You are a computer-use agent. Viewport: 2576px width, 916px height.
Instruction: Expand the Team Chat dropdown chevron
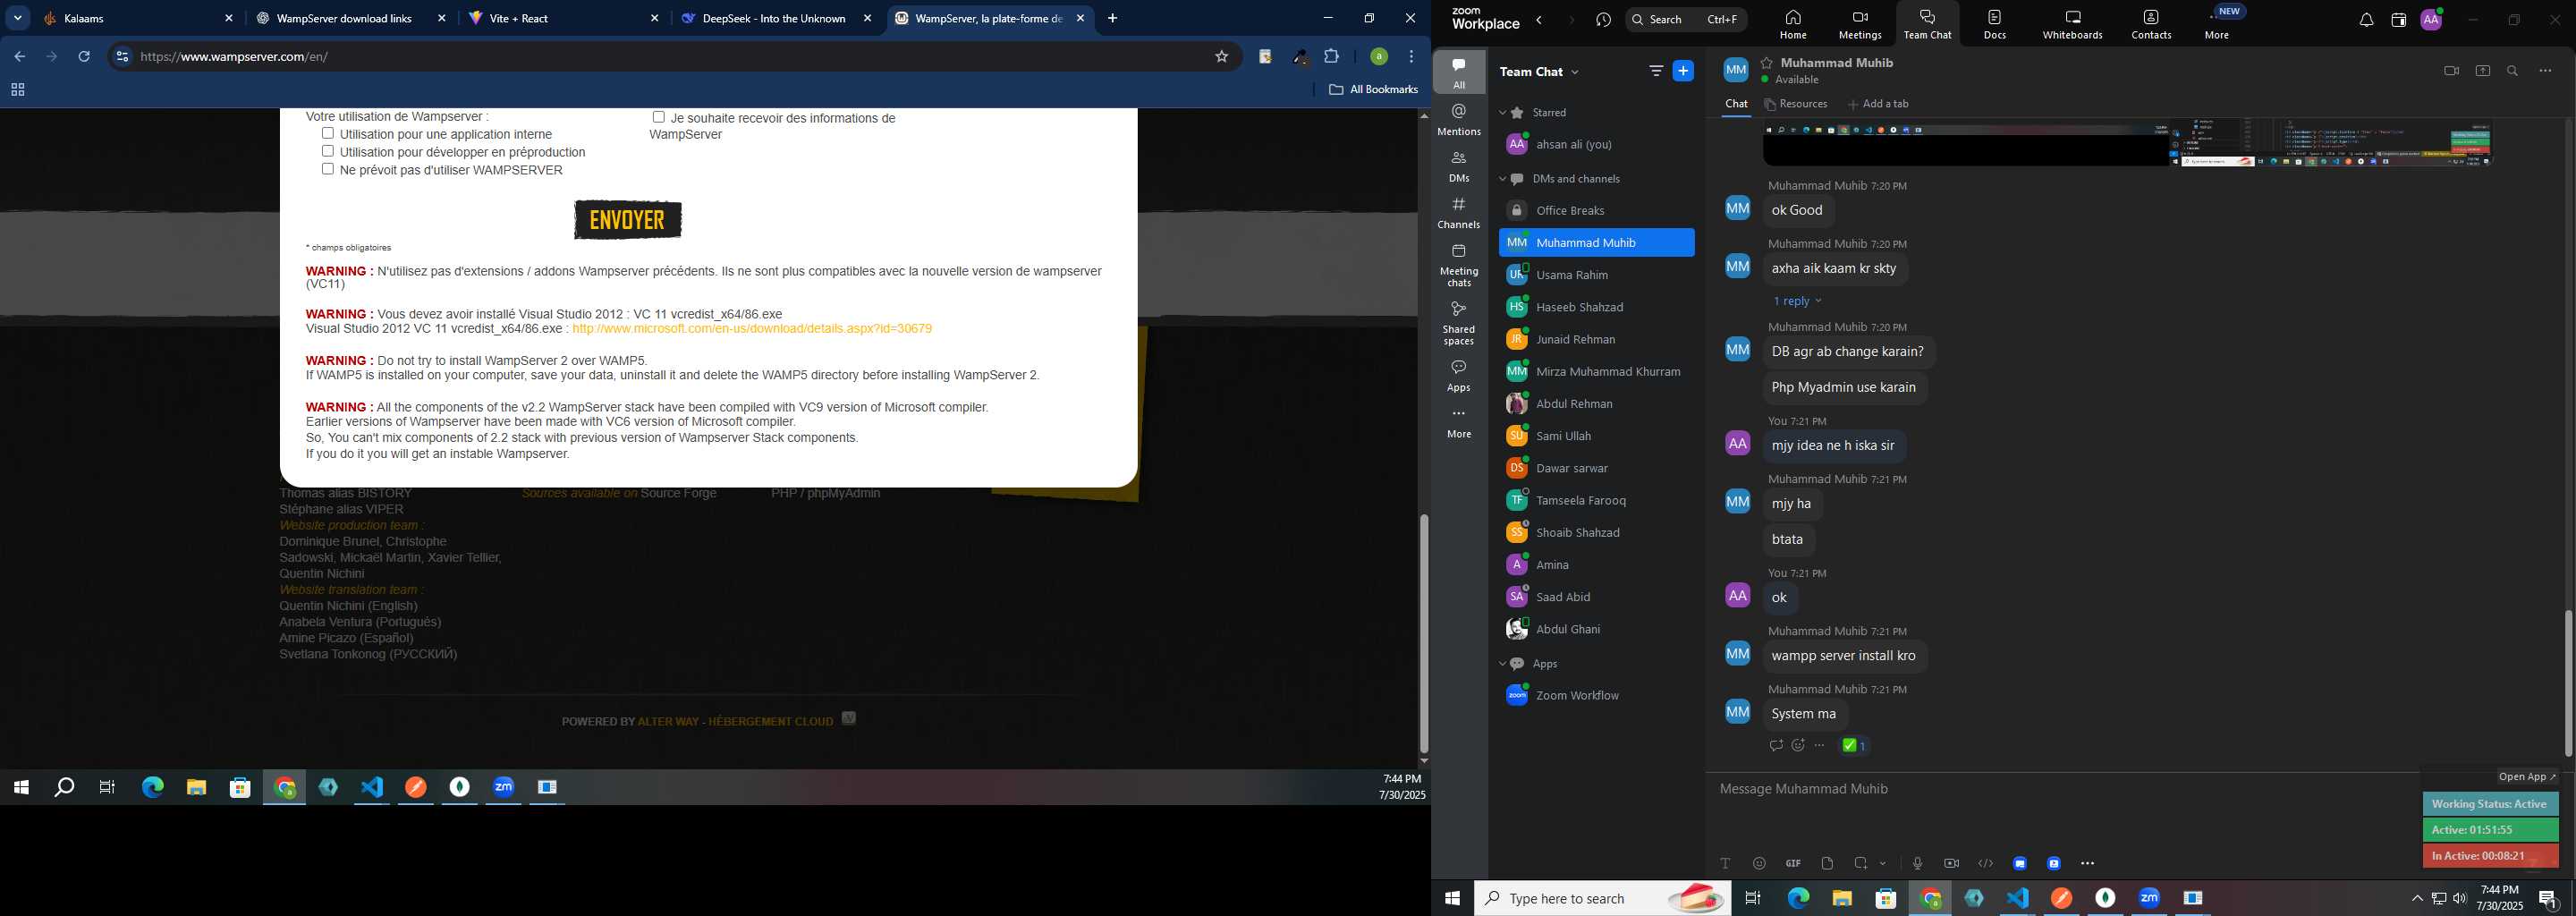pos(1575,72)
